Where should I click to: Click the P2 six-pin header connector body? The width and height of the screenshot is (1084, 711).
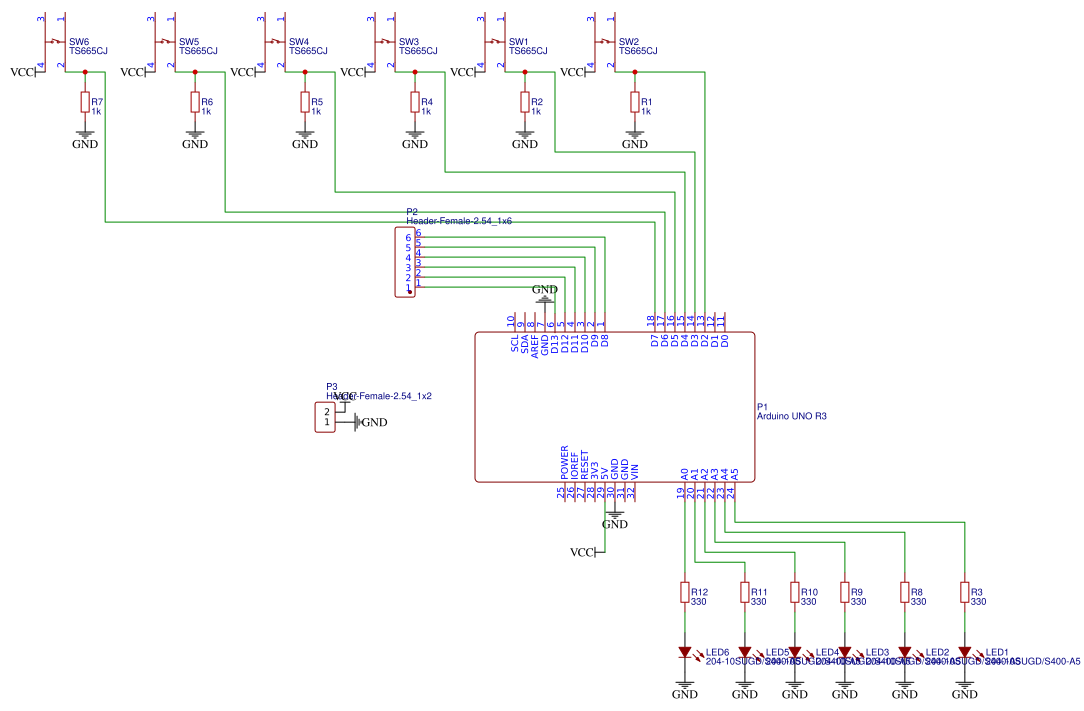pyautogui.click(x=405, y=262)
